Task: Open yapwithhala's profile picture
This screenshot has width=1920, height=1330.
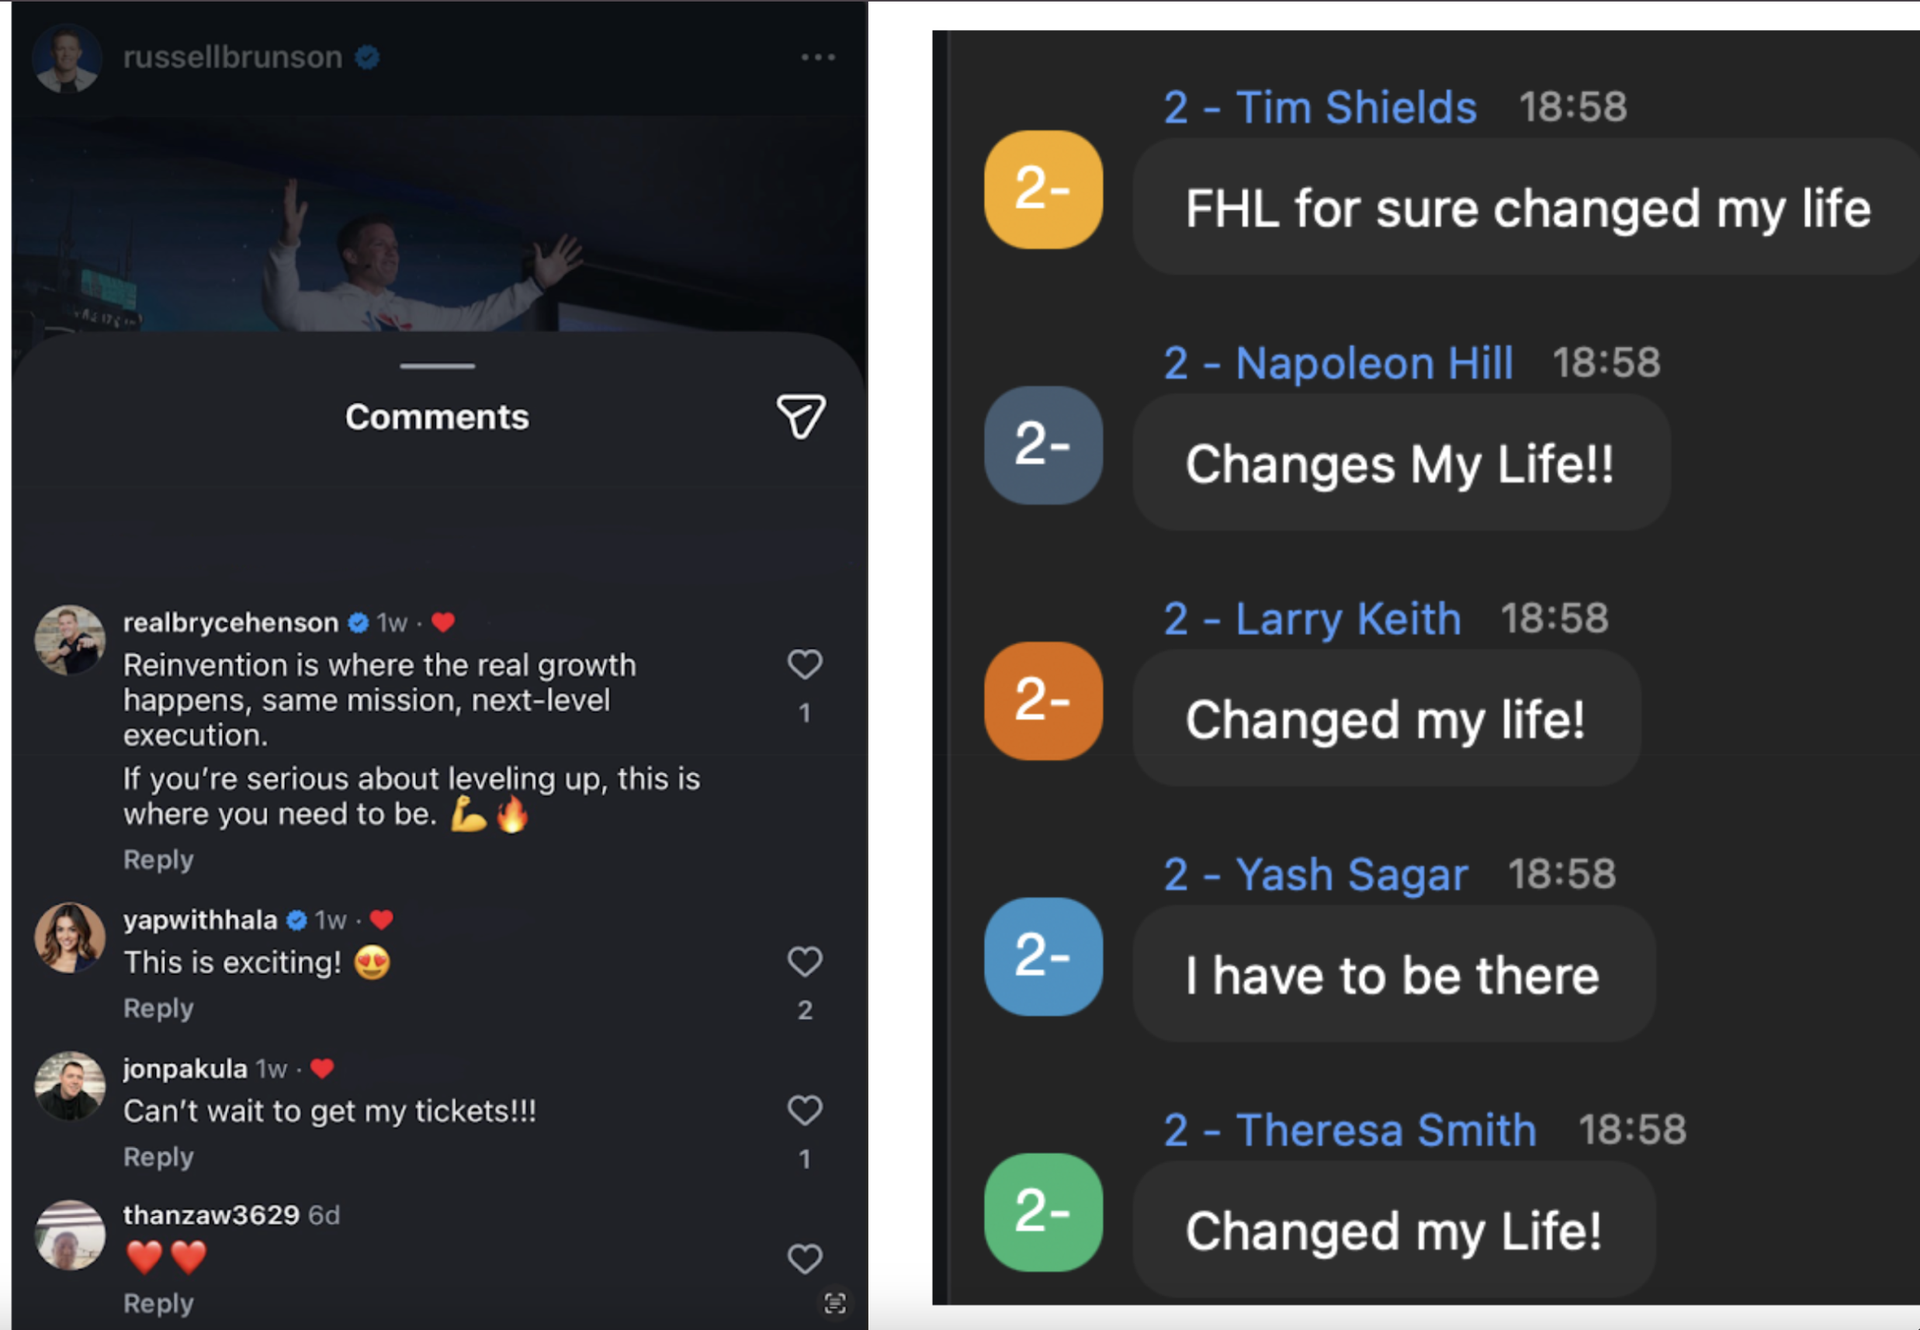Action: point(69,938)
